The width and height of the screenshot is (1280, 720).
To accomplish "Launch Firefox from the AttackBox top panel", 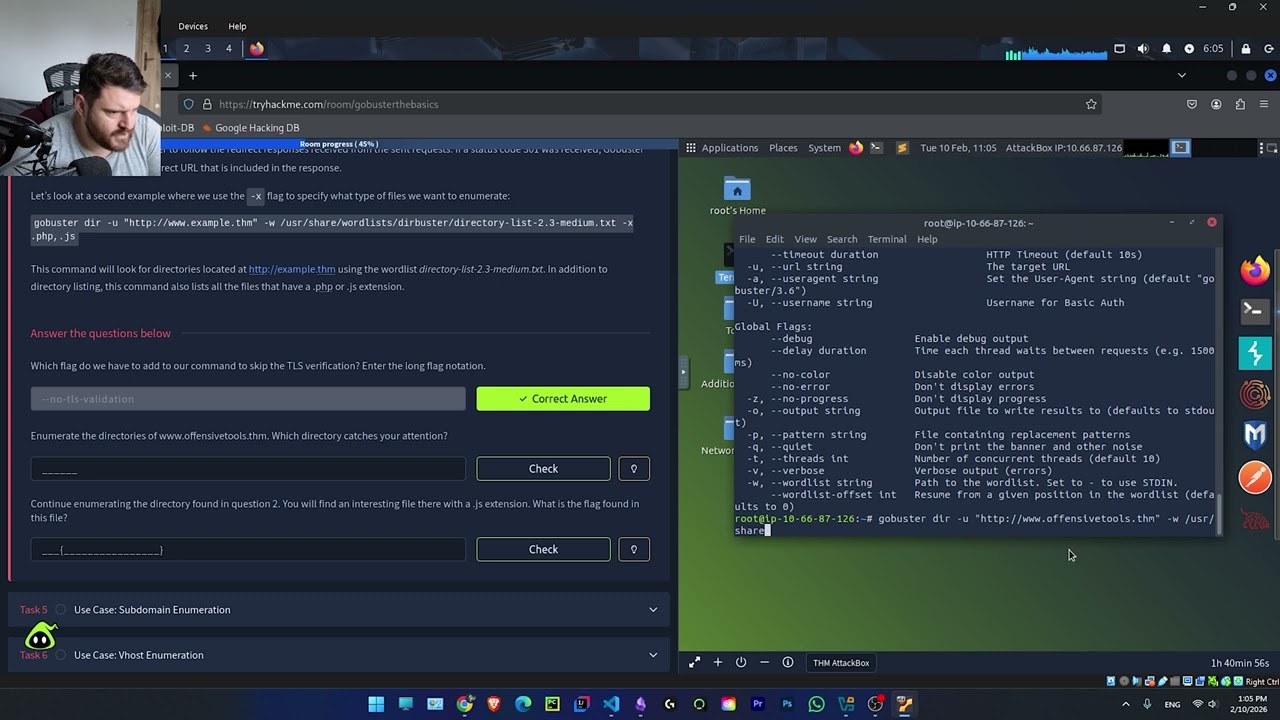I will pyautogui.click(x=856, y=148).
